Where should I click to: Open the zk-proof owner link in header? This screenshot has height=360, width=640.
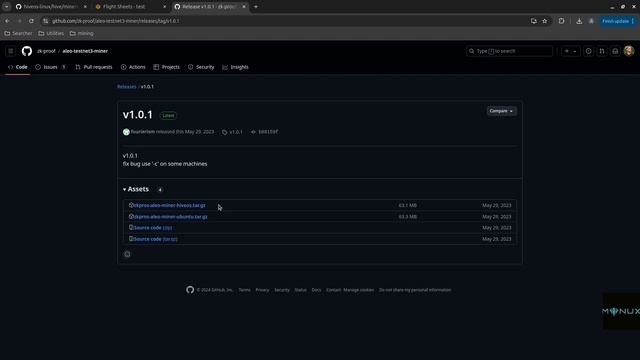46,51
